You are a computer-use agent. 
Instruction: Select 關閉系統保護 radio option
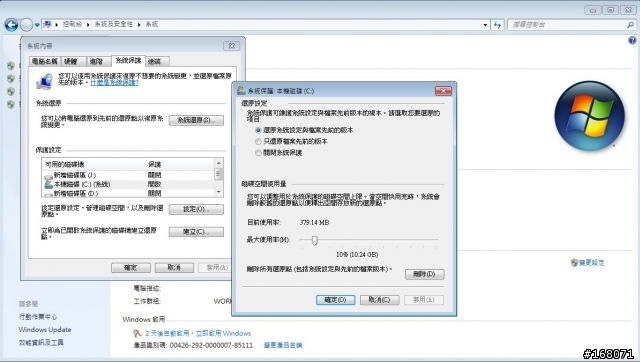279,153
